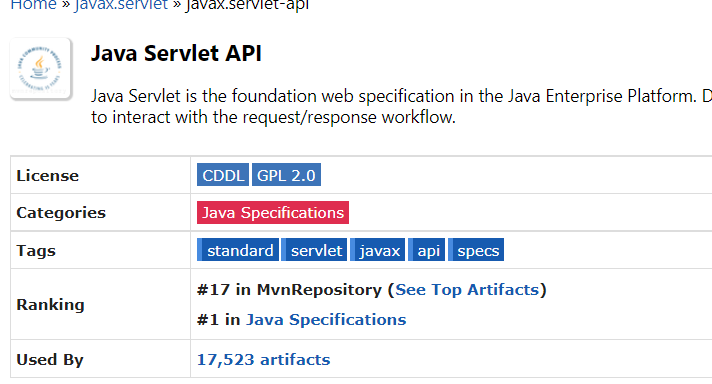
Task: Select the CDDL license badge
Action: [222, 175]
